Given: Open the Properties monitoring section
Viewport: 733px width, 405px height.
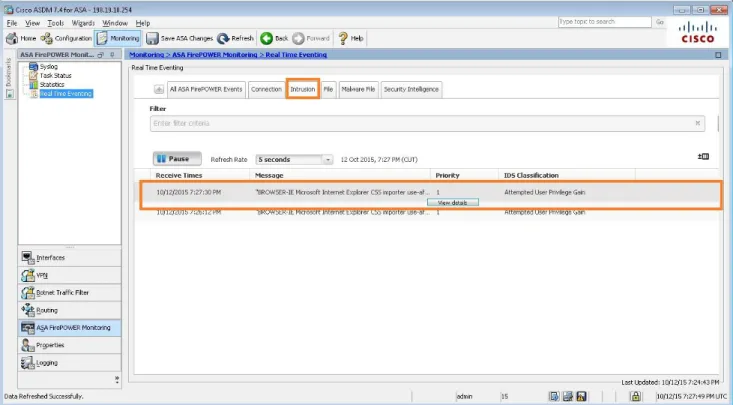Looking at the screenshot, I should [x=70, y=345].
